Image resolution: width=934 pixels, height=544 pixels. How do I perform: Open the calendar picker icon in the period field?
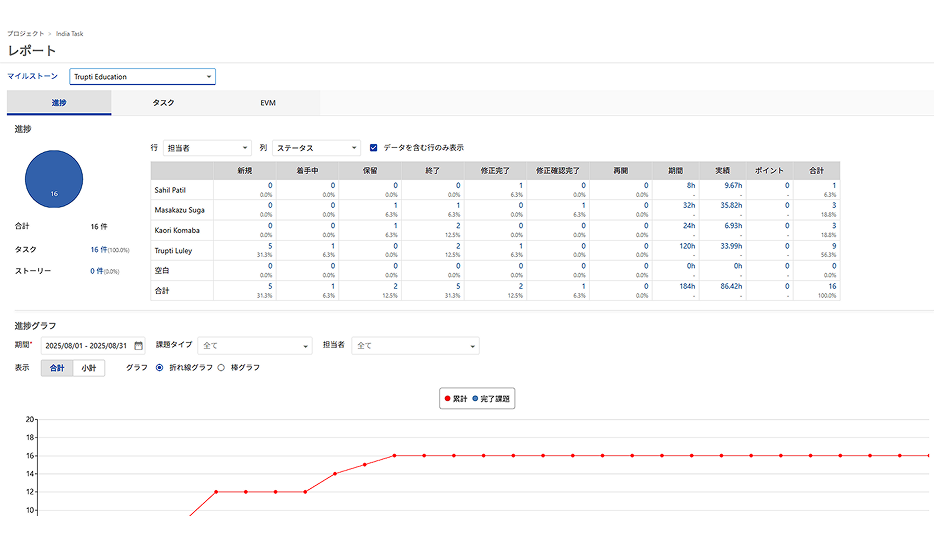(139, 346)
